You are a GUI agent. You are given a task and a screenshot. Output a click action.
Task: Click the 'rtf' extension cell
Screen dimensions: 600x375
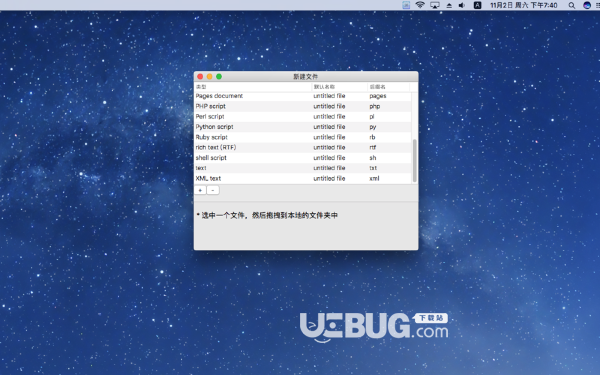click(x=373, y=148)
